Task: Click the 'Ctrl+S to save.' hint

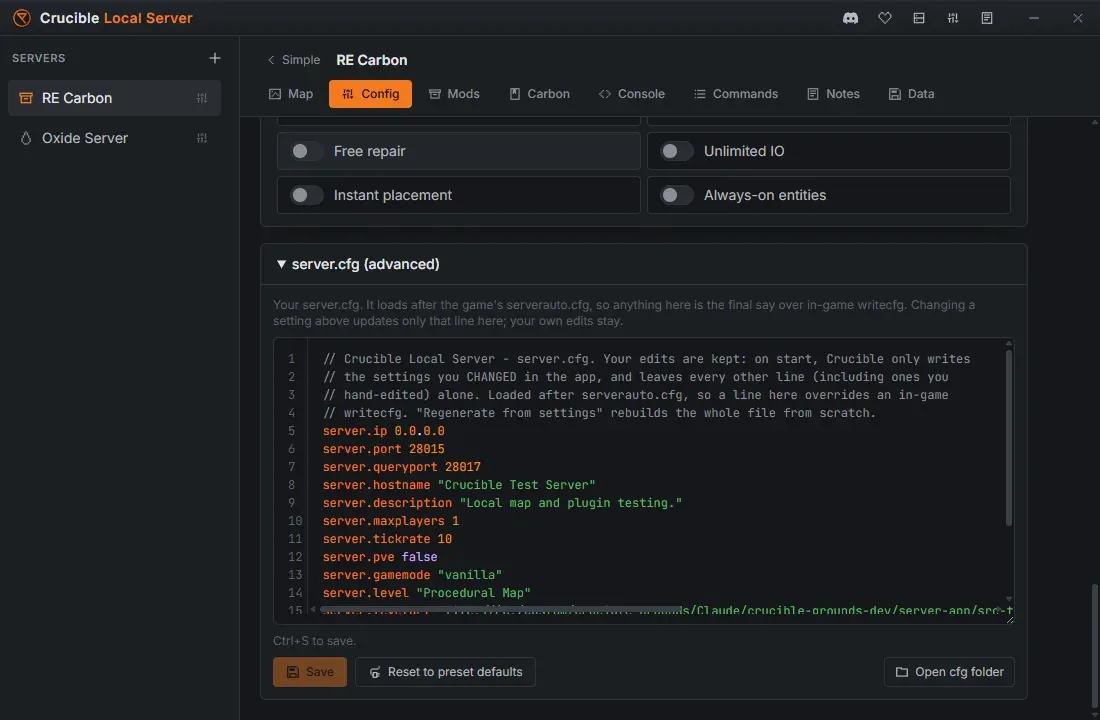Action: coord(314,641)
